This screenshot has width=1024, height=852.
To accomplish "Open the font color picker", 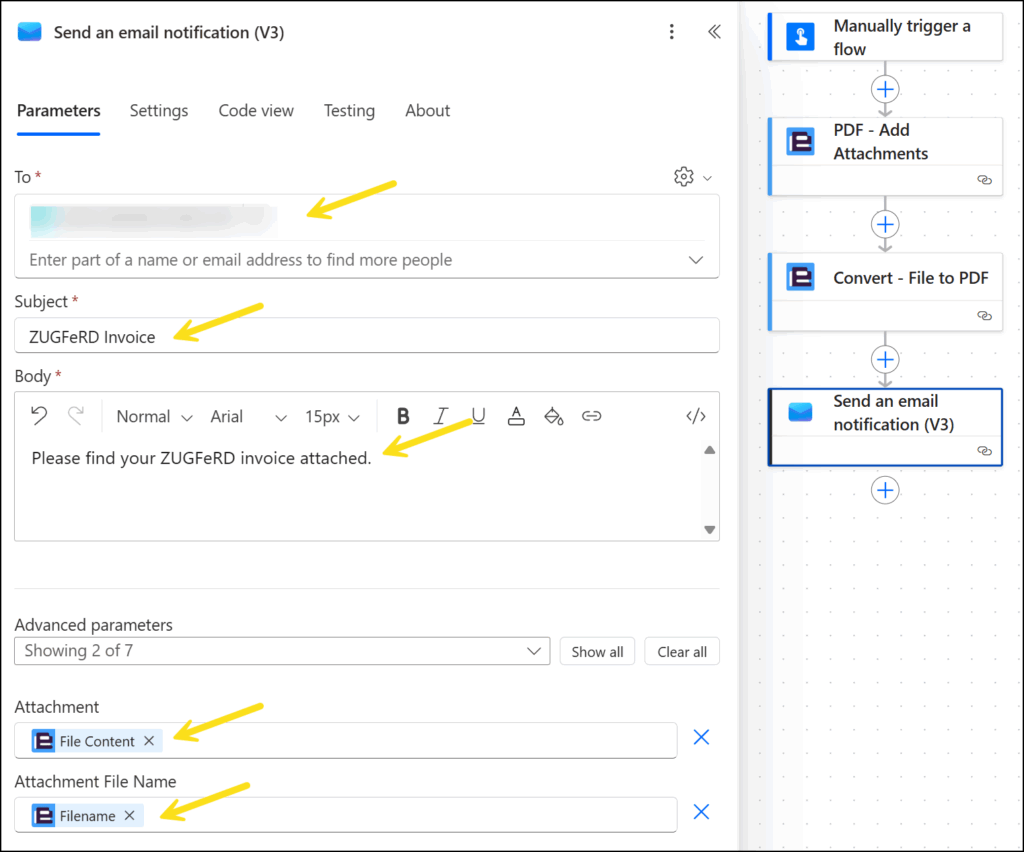I will (x=516, y=417).
